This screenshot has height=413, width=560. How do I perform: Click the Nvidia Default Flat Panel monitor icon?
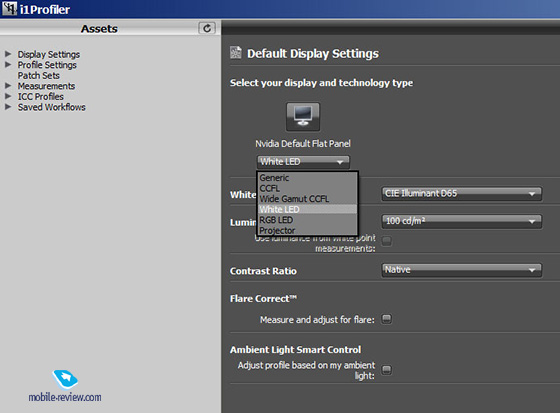(x=303, y=117)
